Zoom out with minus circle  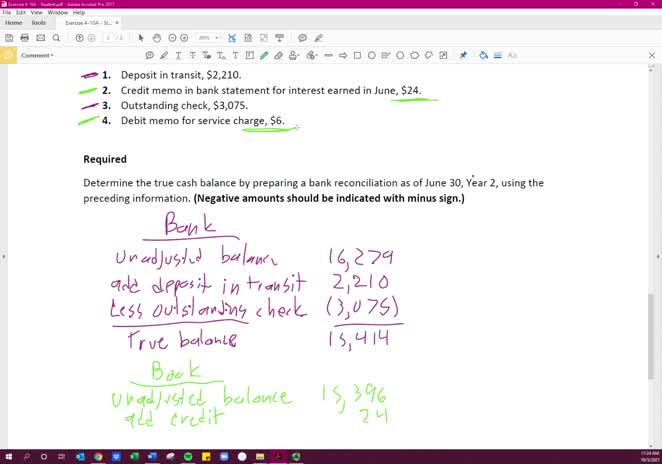(172, 38)
